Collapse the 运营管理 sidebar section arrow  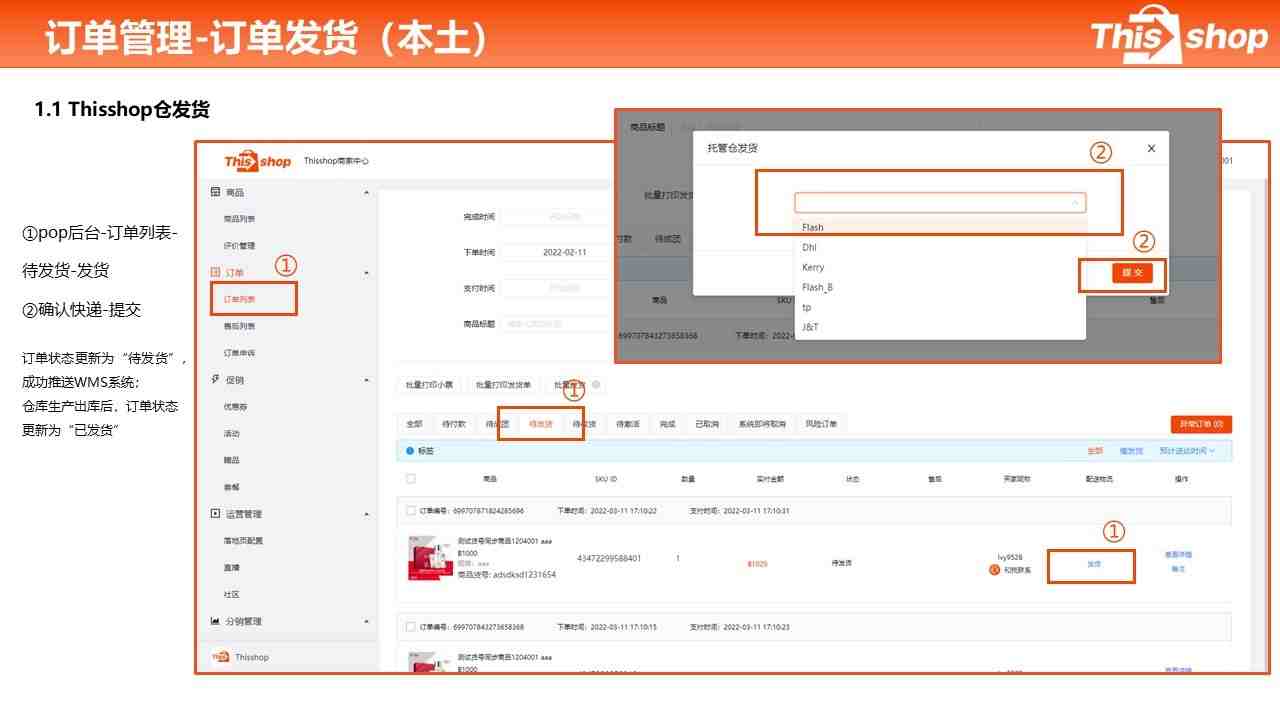tap(366, 514)
